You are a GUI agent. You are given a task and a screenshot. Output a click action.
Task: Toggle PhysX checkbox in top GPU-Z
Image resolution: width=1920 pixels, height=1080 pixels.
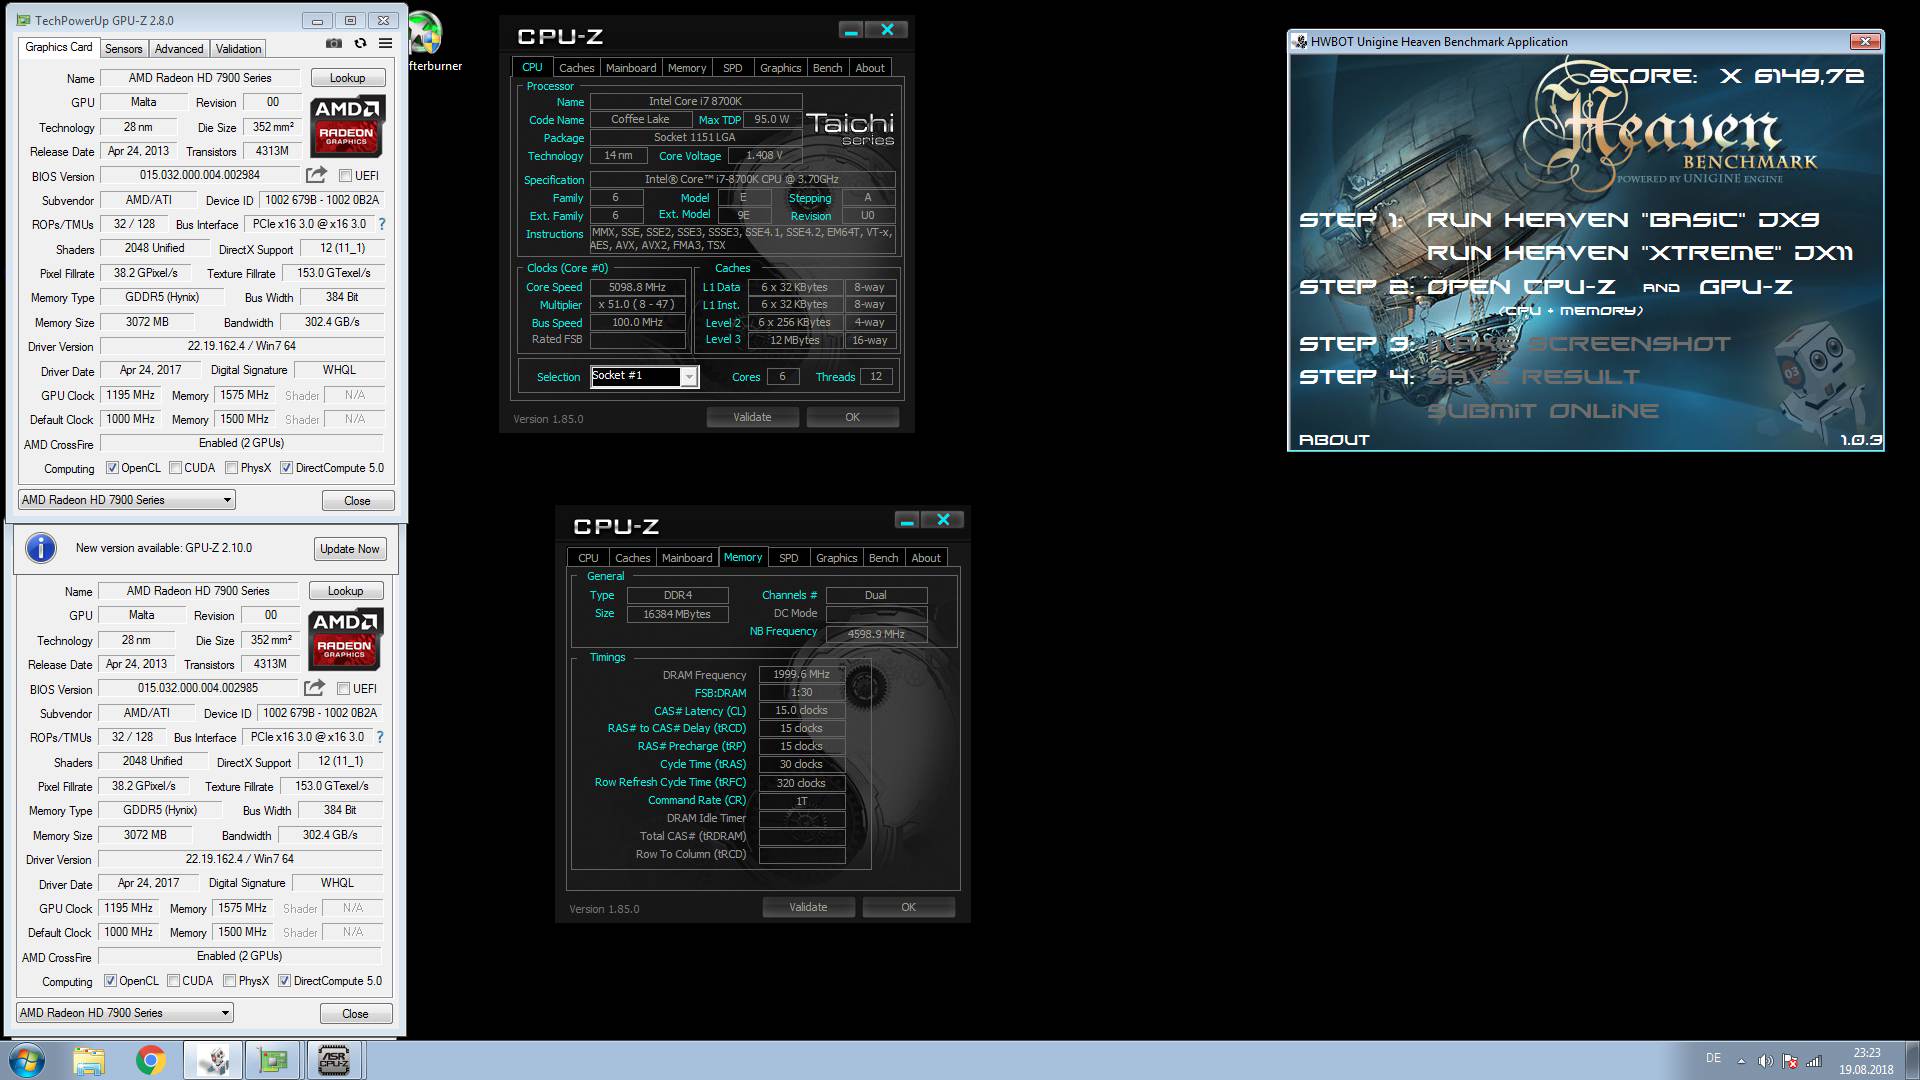click(231, 468)
